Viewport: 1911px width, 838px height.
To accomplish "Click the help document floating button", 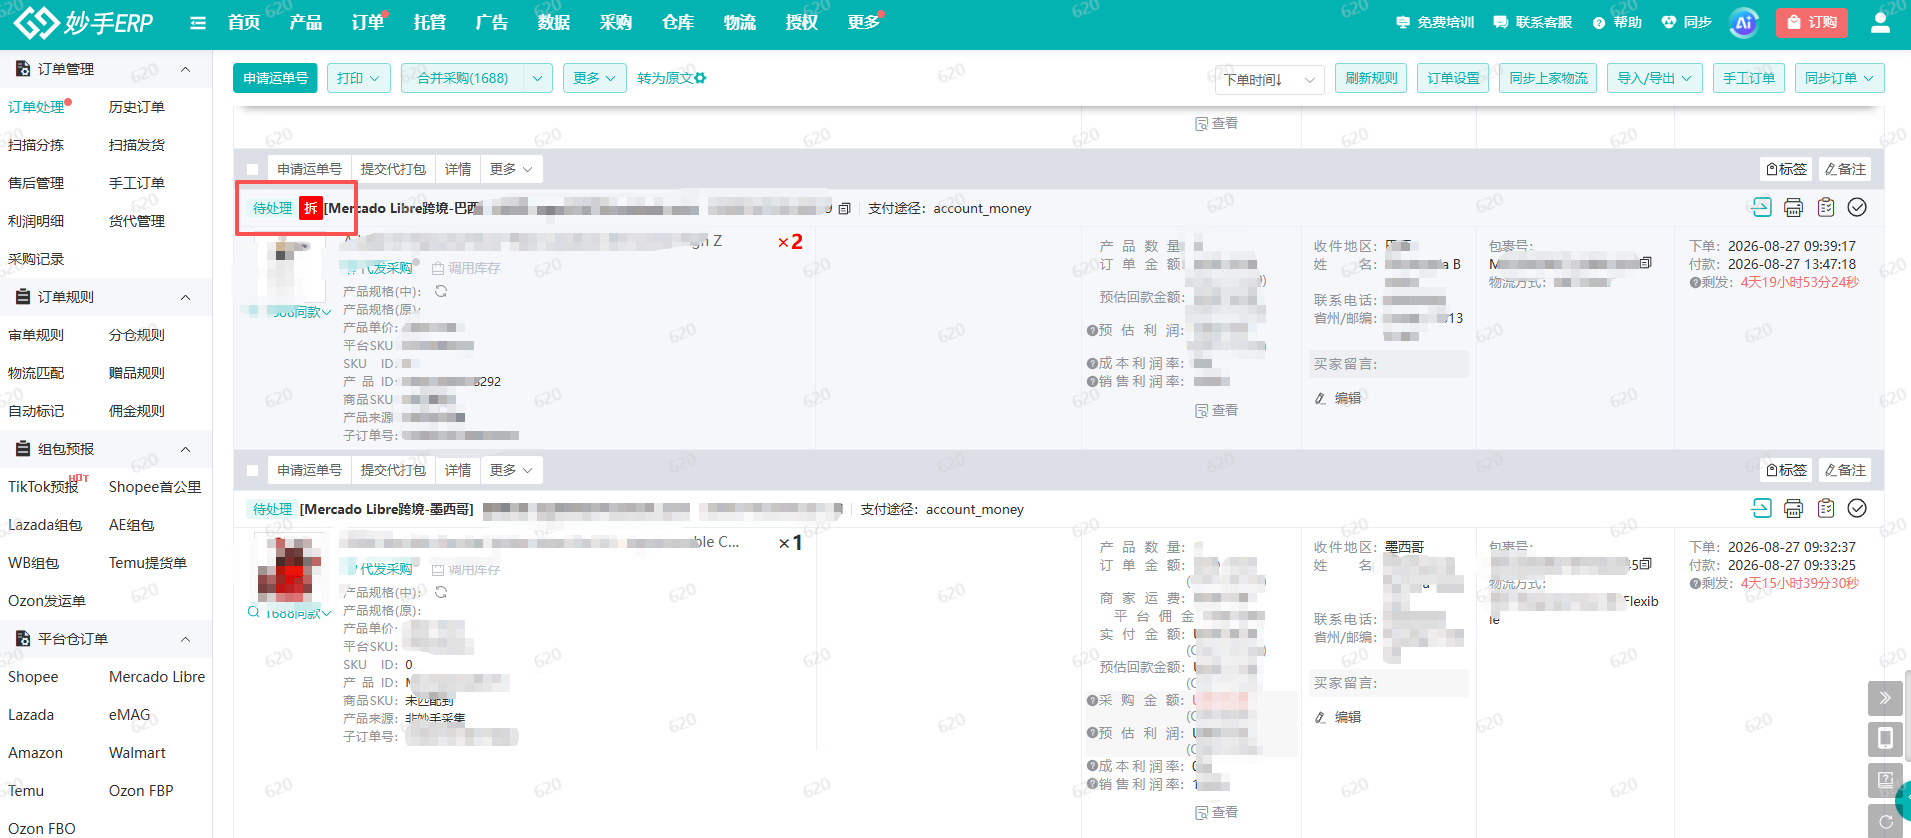I will click(x=1885, y=780).
